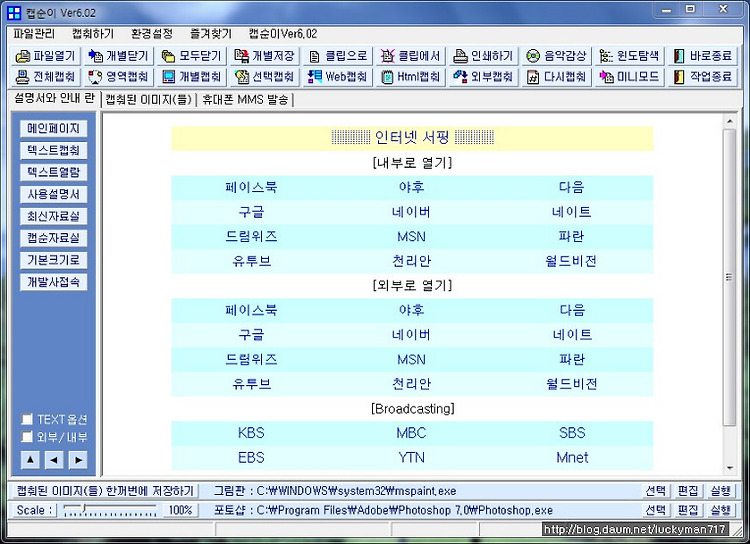
Task: Click the 텍스트열람 sidebar button
Action: click(x=54, y=172)
